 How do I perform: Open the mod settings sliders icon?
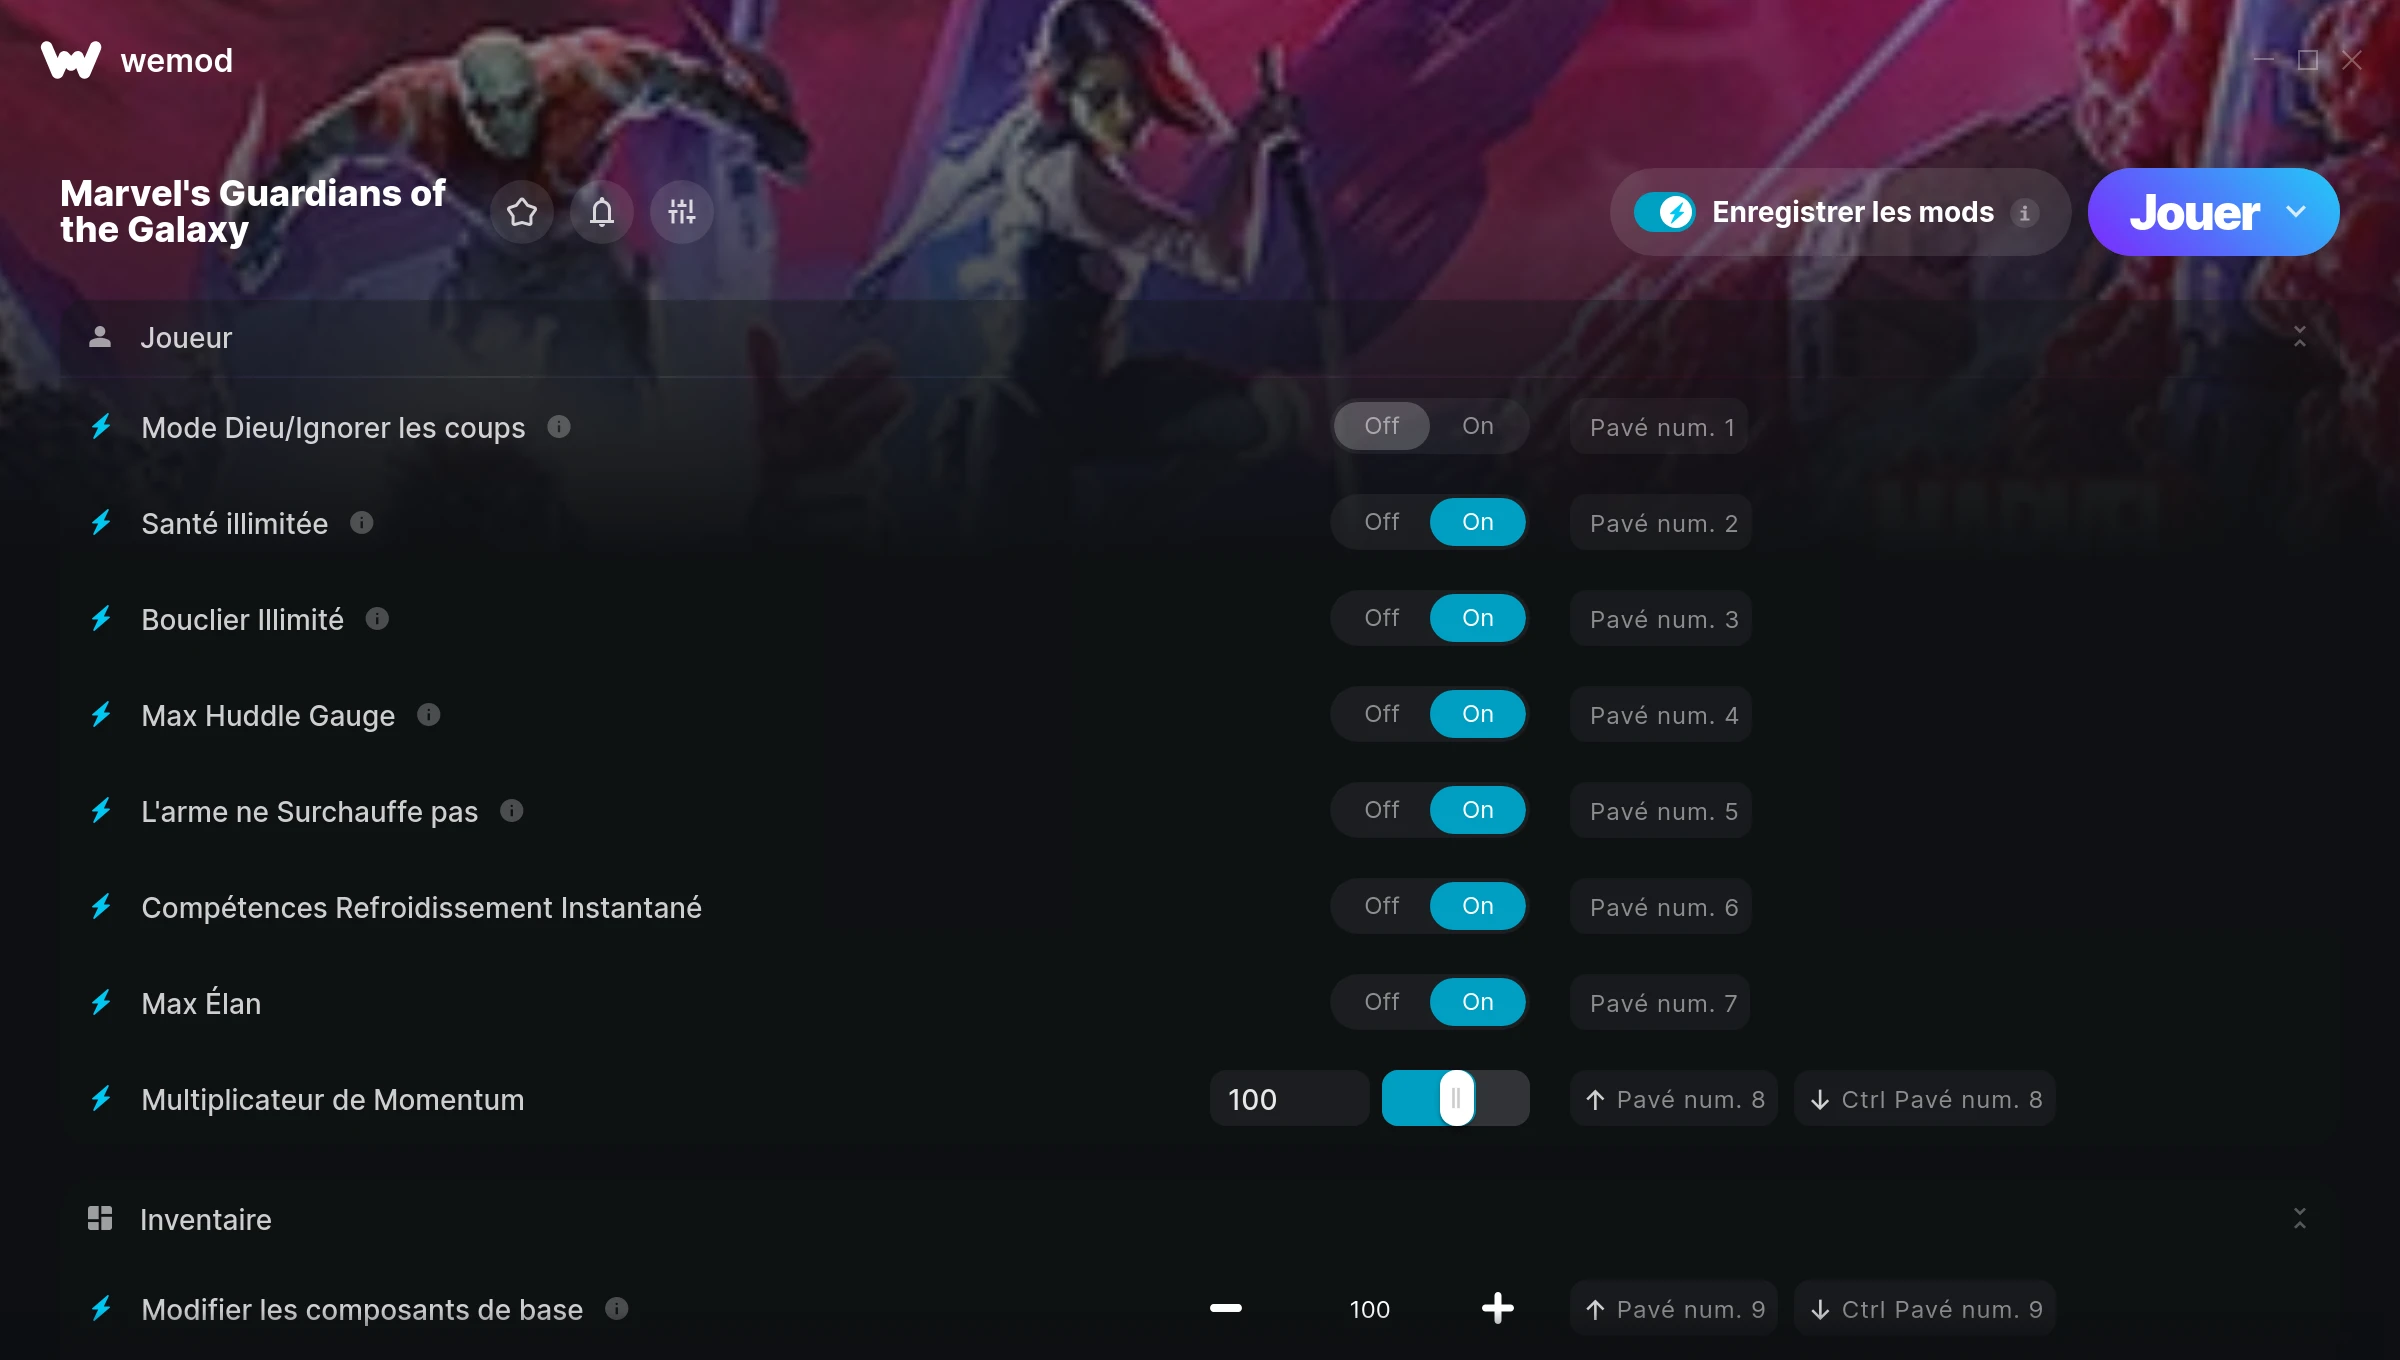(x=682, y=212)
